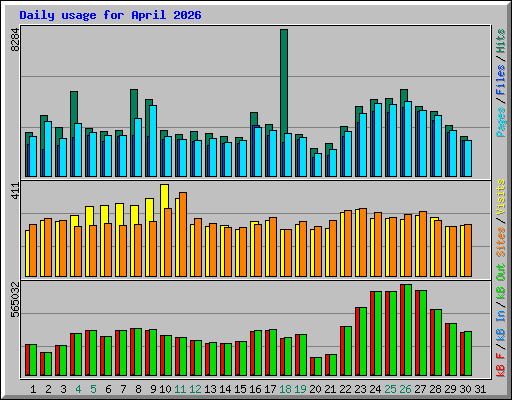
Task: Click the red 'kB F' legend label
Action: coord(501,365)
